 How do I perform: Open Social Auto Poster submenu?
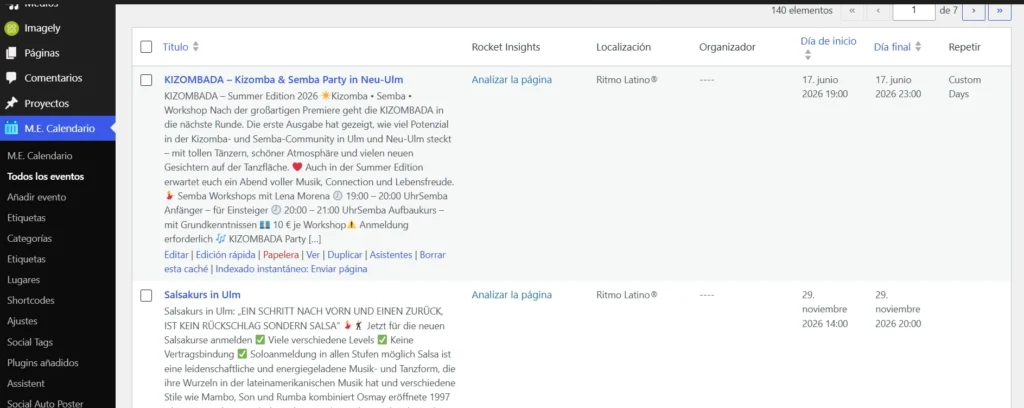(x=46, y=404)
